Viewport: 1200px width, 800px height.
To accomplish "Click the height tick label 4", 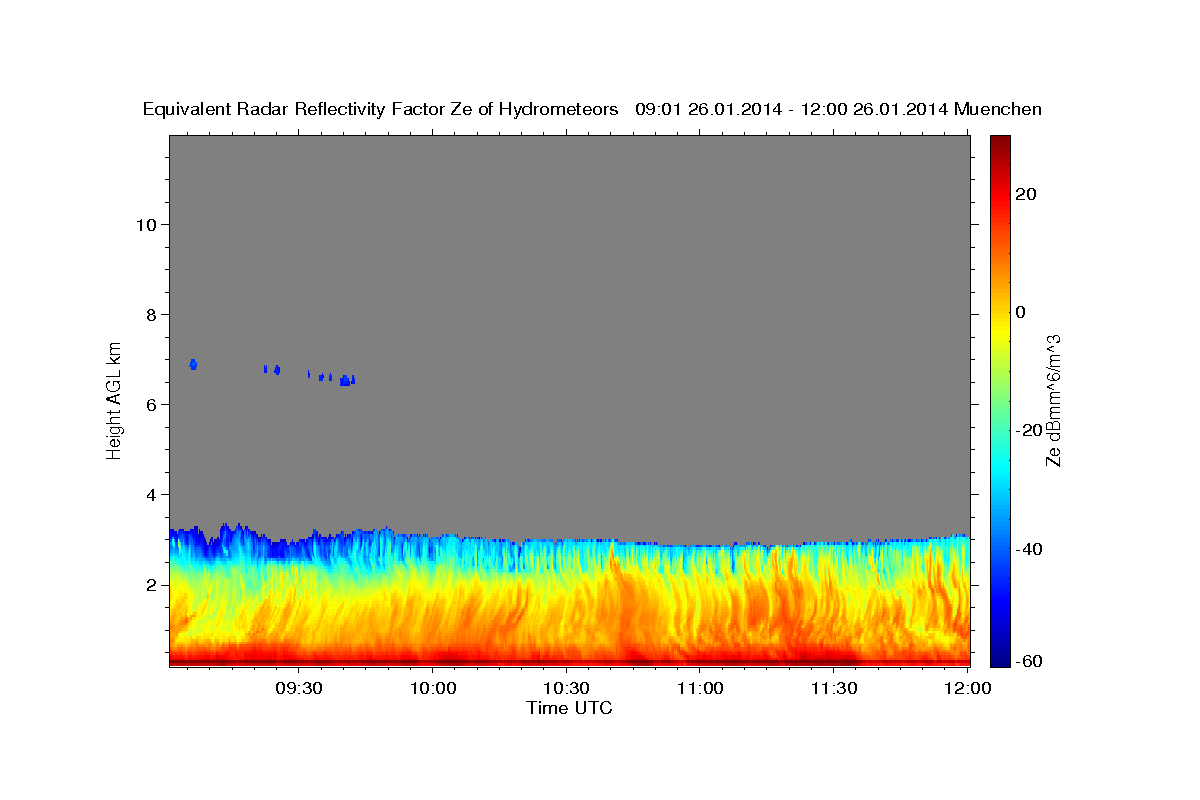I will click(x=150, y=494).
